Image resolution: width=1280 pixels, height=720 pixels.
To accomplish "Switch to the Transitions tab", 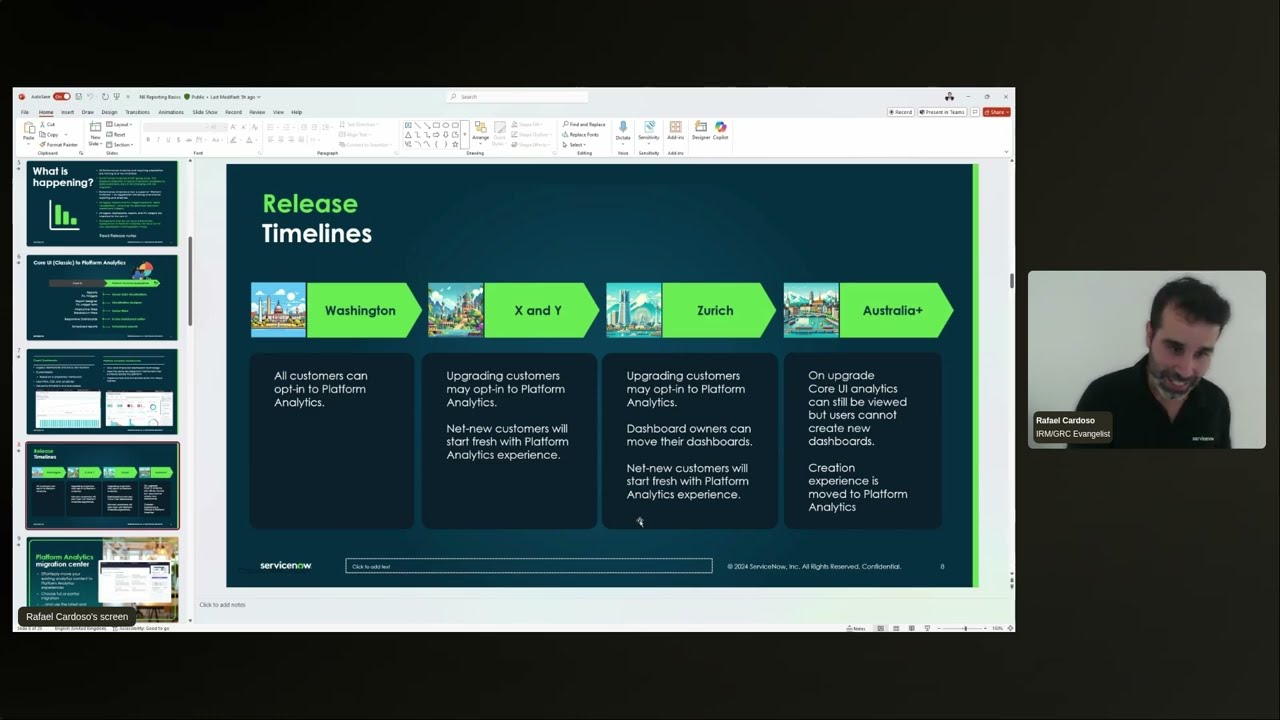I will (x=137, y=112).
